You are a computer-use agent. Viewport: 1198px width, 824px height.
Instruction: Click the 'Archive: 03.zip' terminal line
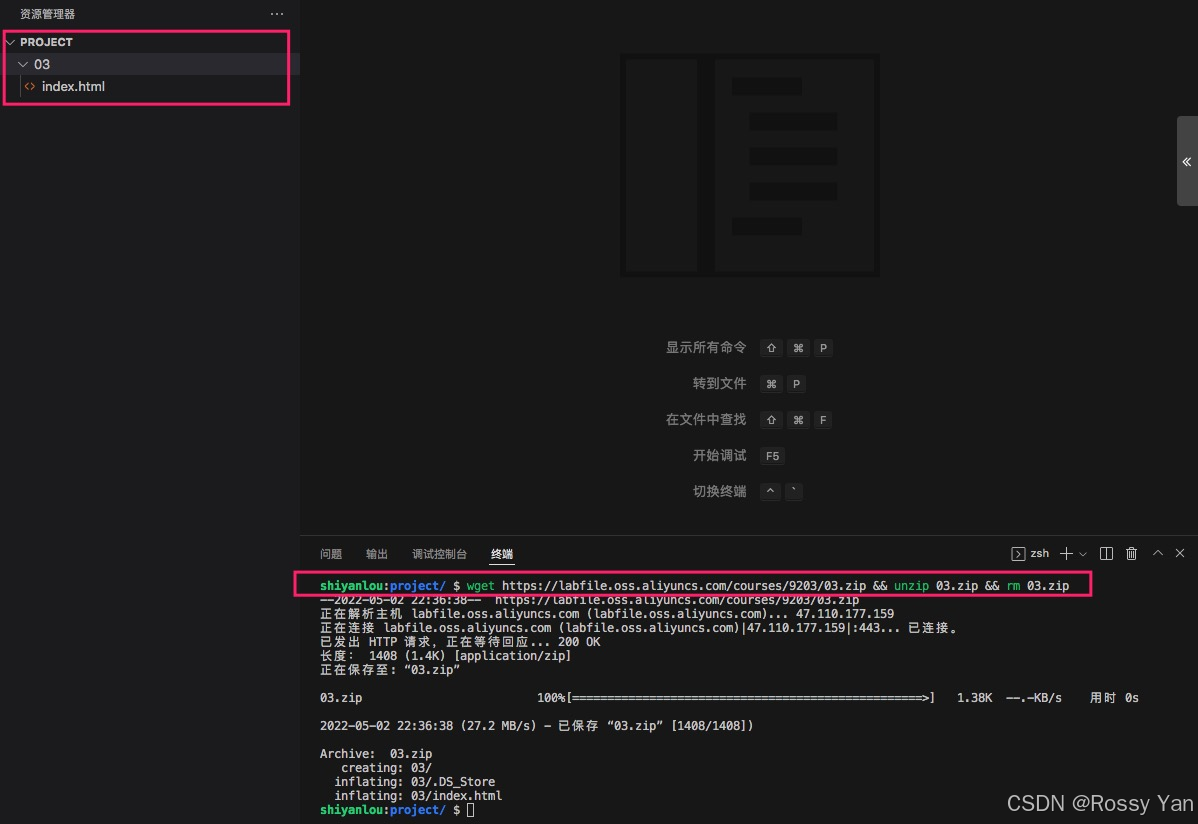(376, 754)
